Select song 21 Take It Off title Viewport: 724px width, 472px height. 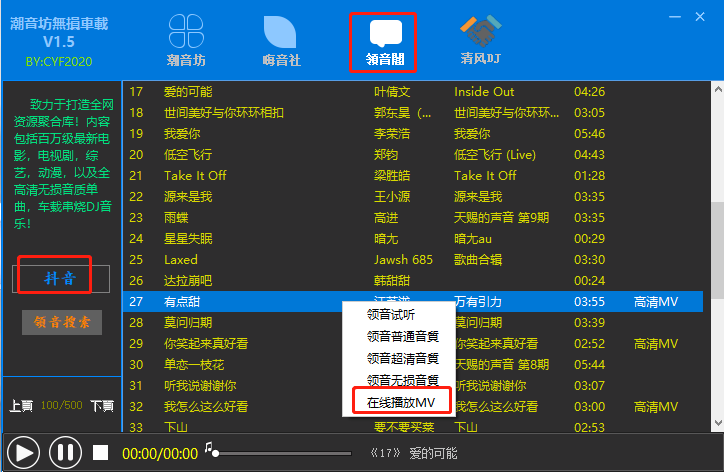pyautogui.click(x=195, y=175)
